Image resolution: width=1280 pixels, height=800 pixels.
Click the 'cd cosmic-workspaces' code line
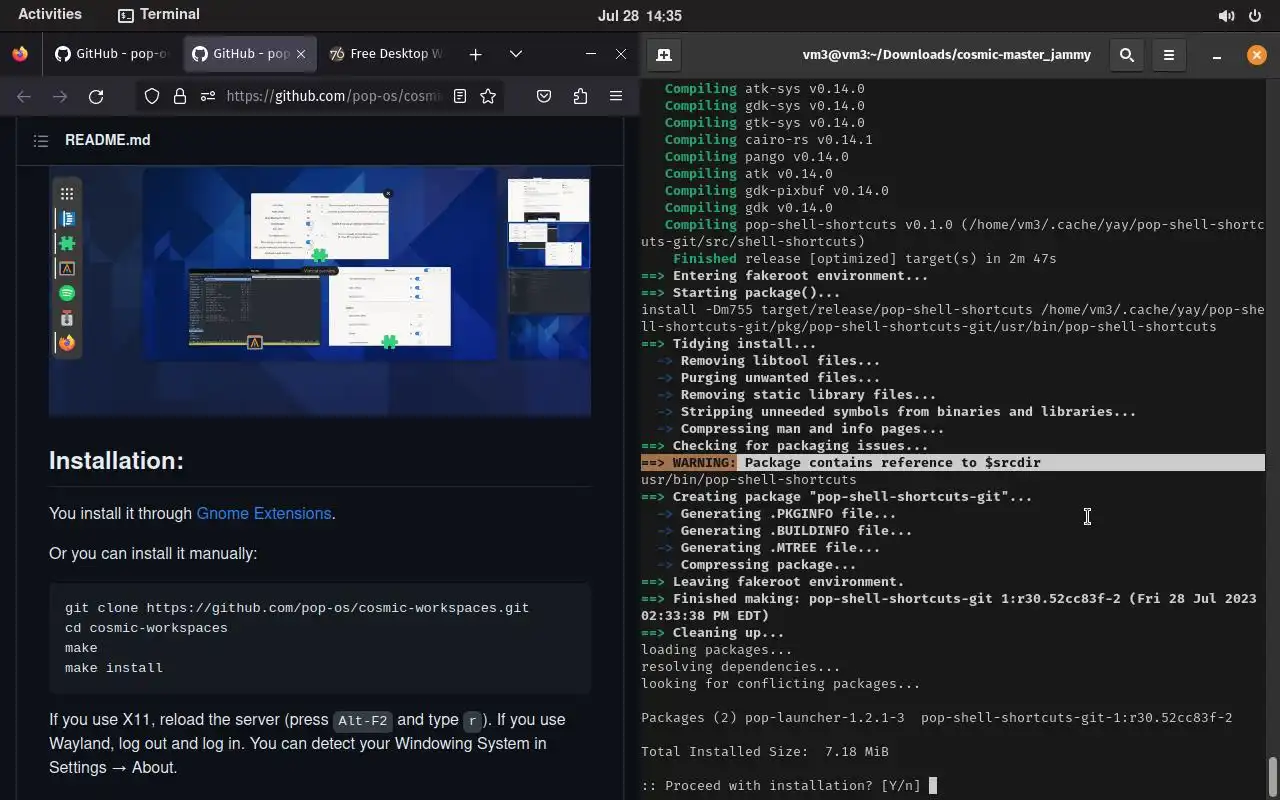(x=146, y=628)
